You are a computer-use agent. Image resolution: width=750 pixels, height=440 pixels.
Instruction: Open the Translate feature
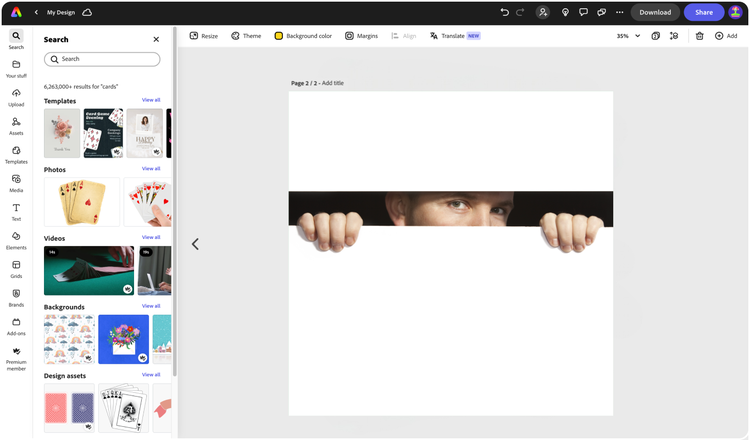pyautogui.click(x=455, y=36)
